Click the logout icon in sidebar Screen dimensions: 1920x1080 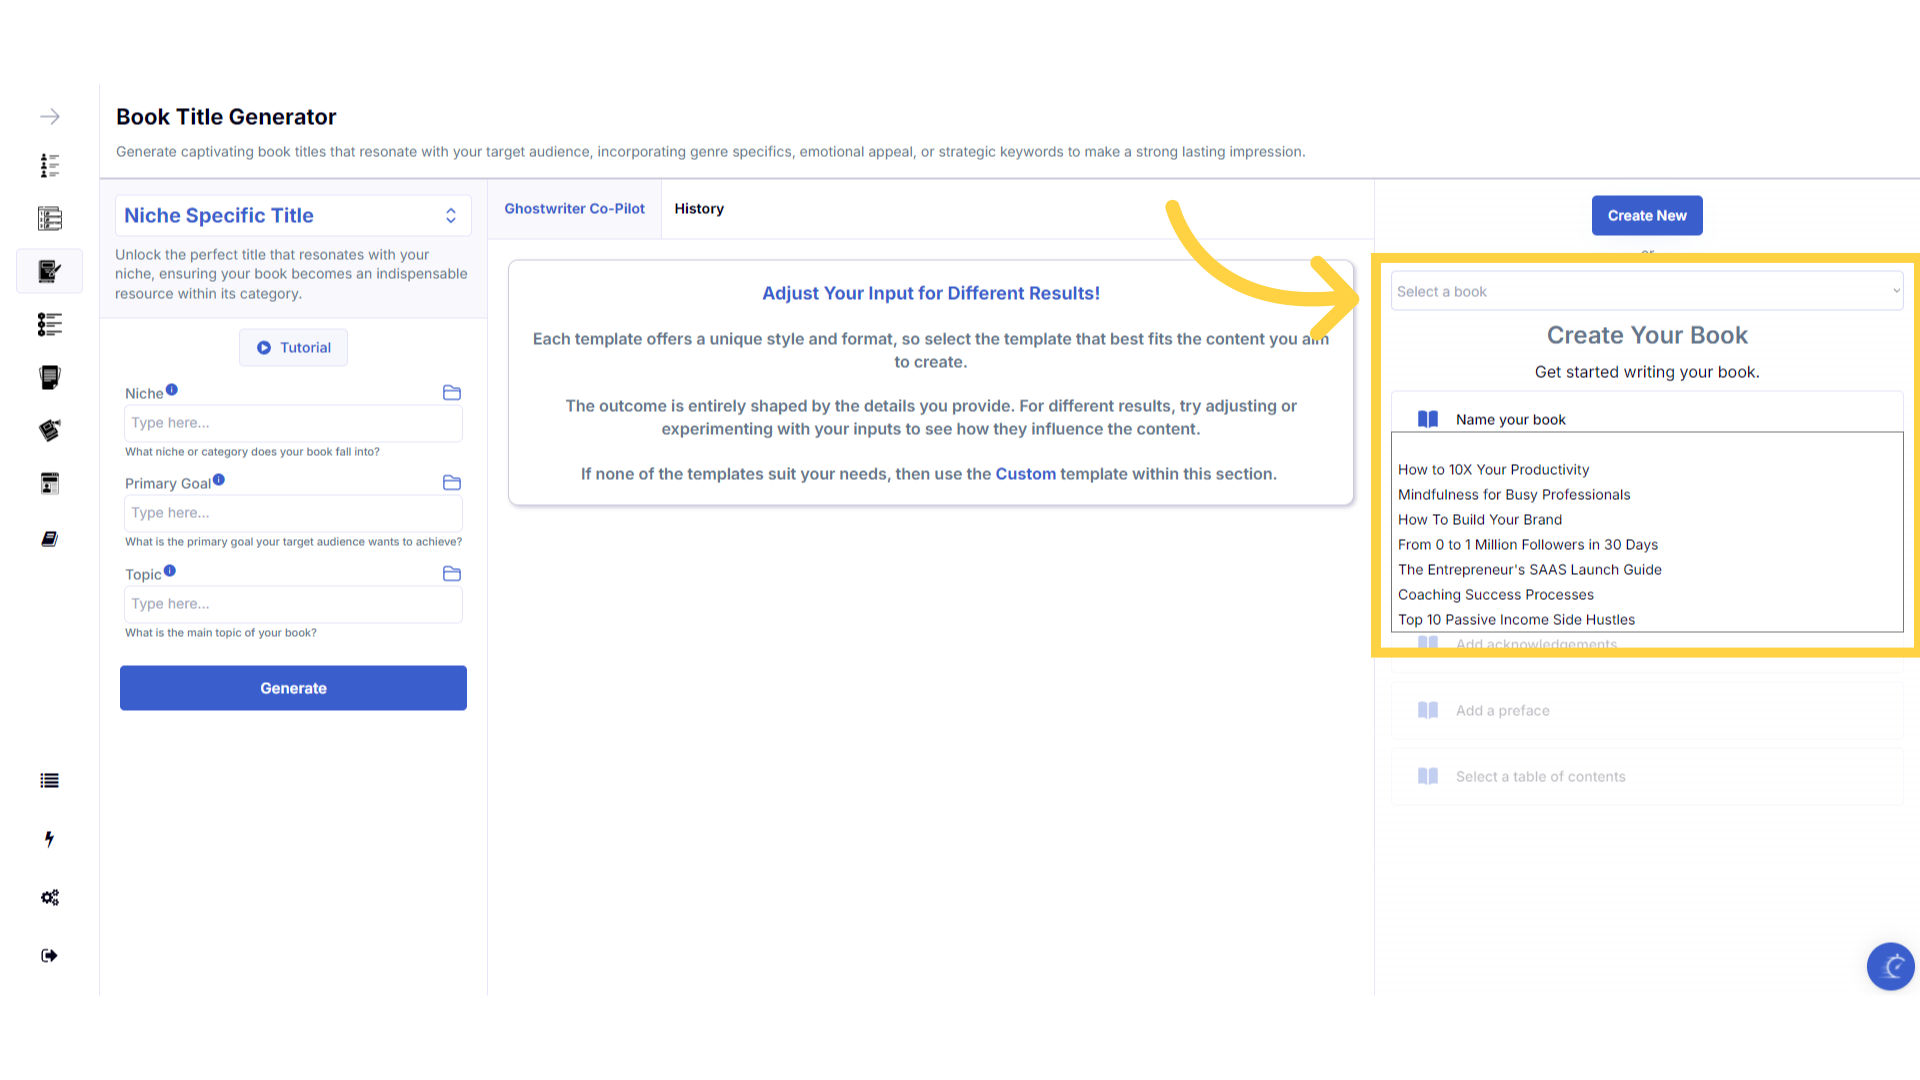pyautogui.click(x=50, y=955)
